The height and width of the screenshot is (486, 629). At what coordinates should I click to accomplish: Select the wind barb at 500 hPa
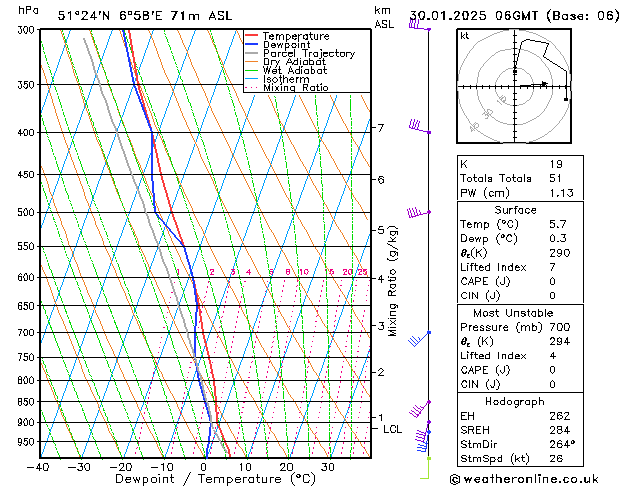(417, 213)
